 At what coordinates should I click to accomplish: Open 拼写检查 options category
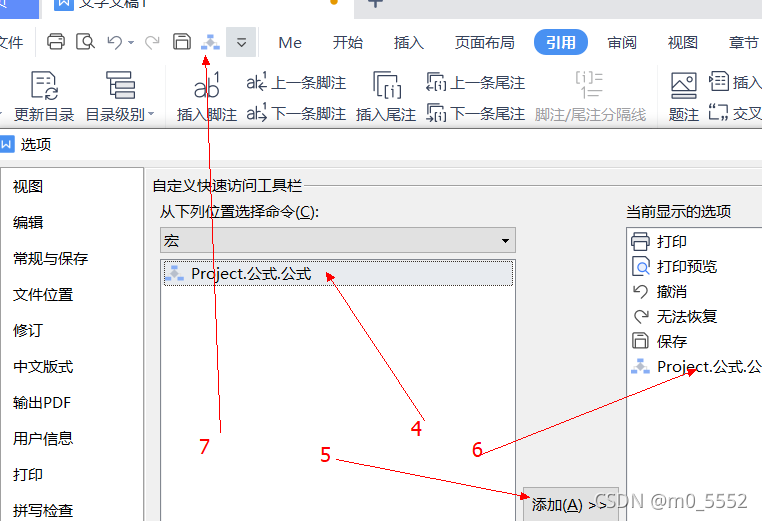(43, 510)
